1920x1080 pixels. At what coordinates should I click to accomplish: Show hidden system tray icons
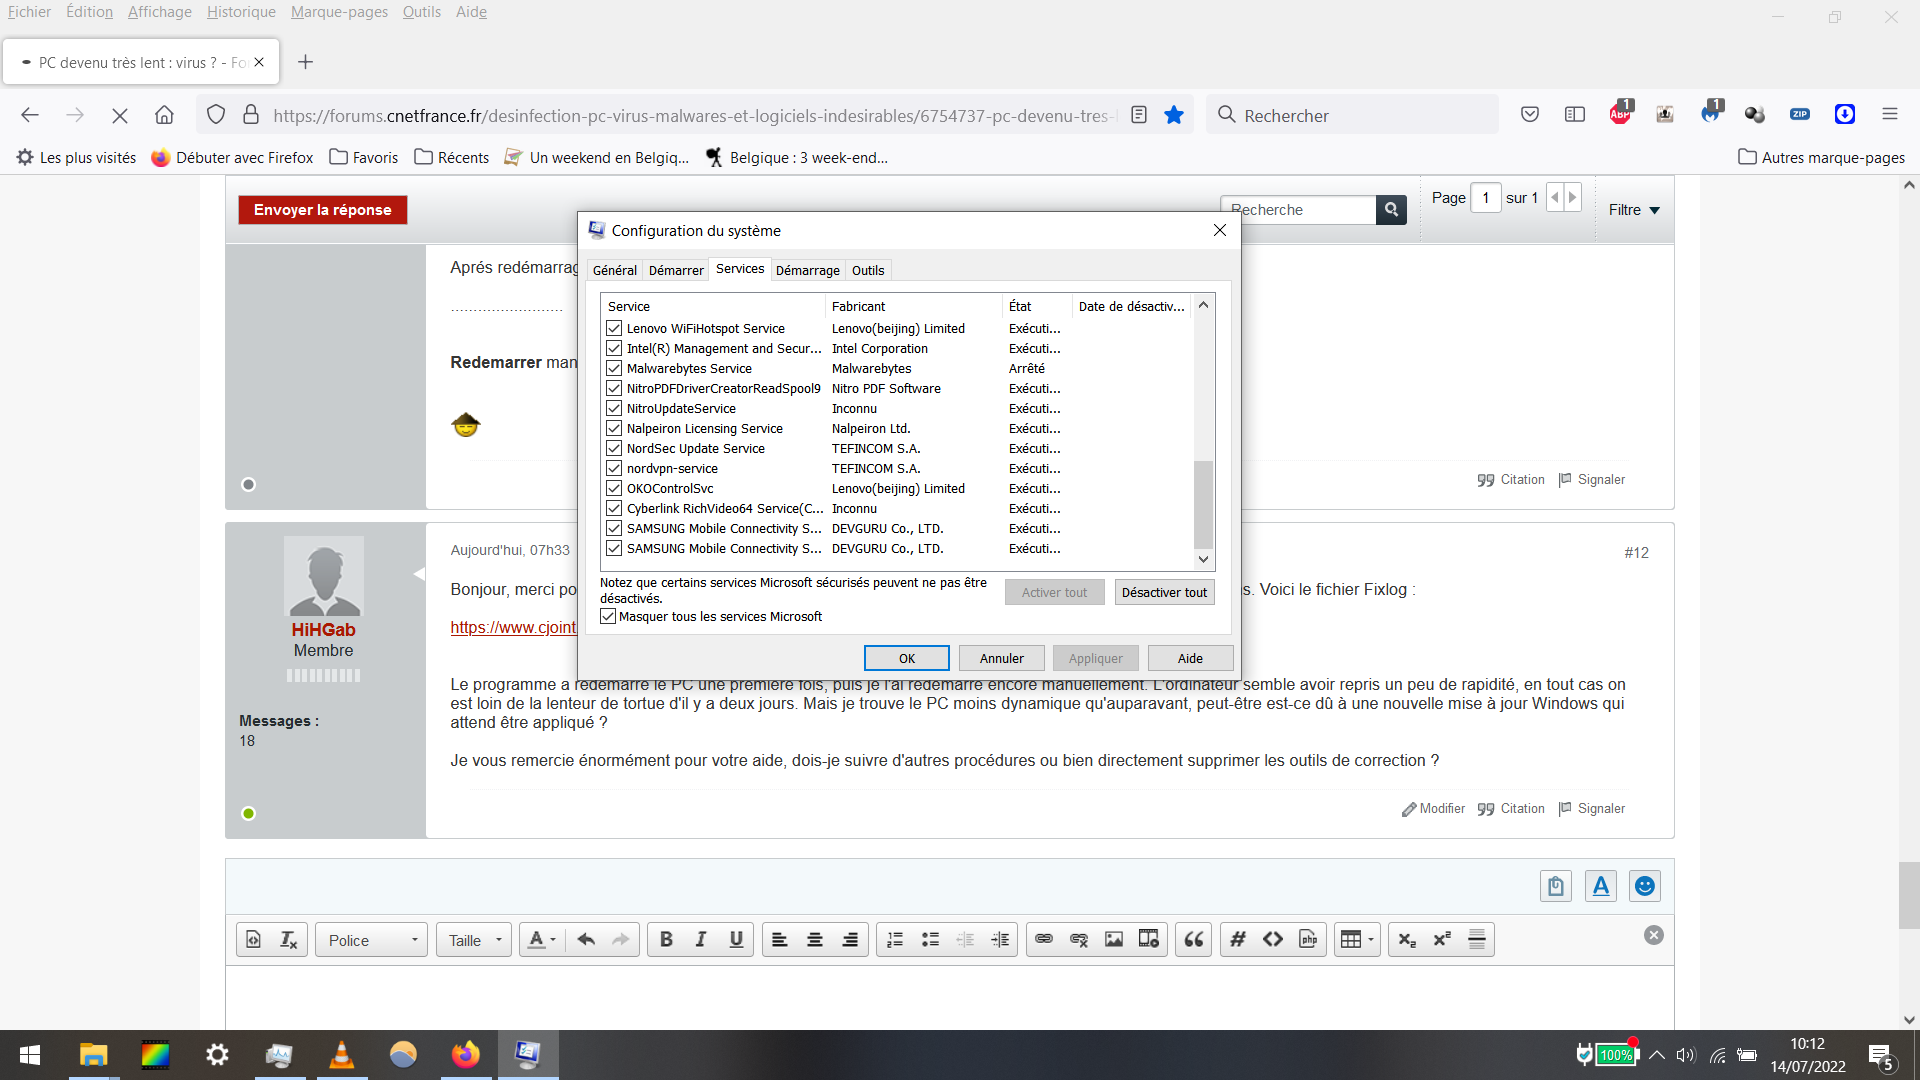pos(1657,1055)
